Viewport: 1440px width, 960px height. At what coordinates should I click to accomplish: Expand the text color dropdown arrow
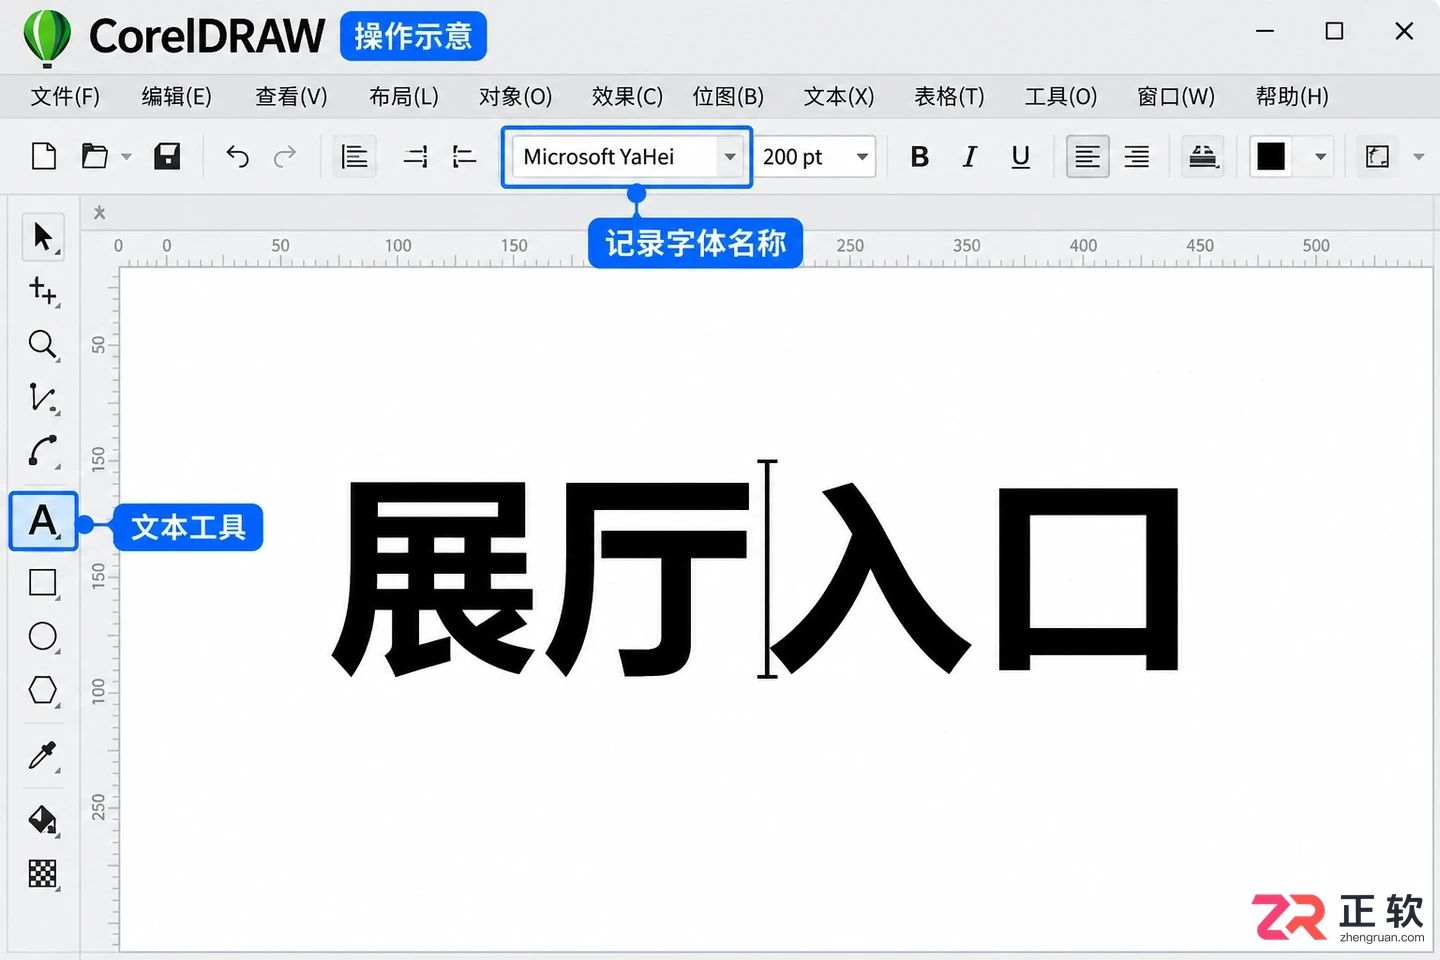(x=1320, y=157)
